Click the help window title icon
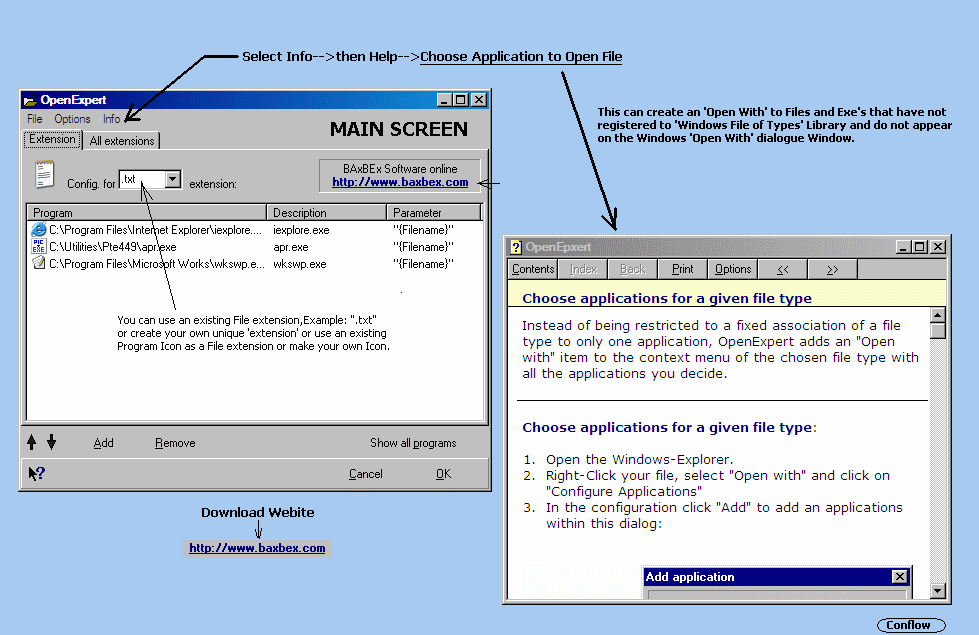 [x=516, y=247]
